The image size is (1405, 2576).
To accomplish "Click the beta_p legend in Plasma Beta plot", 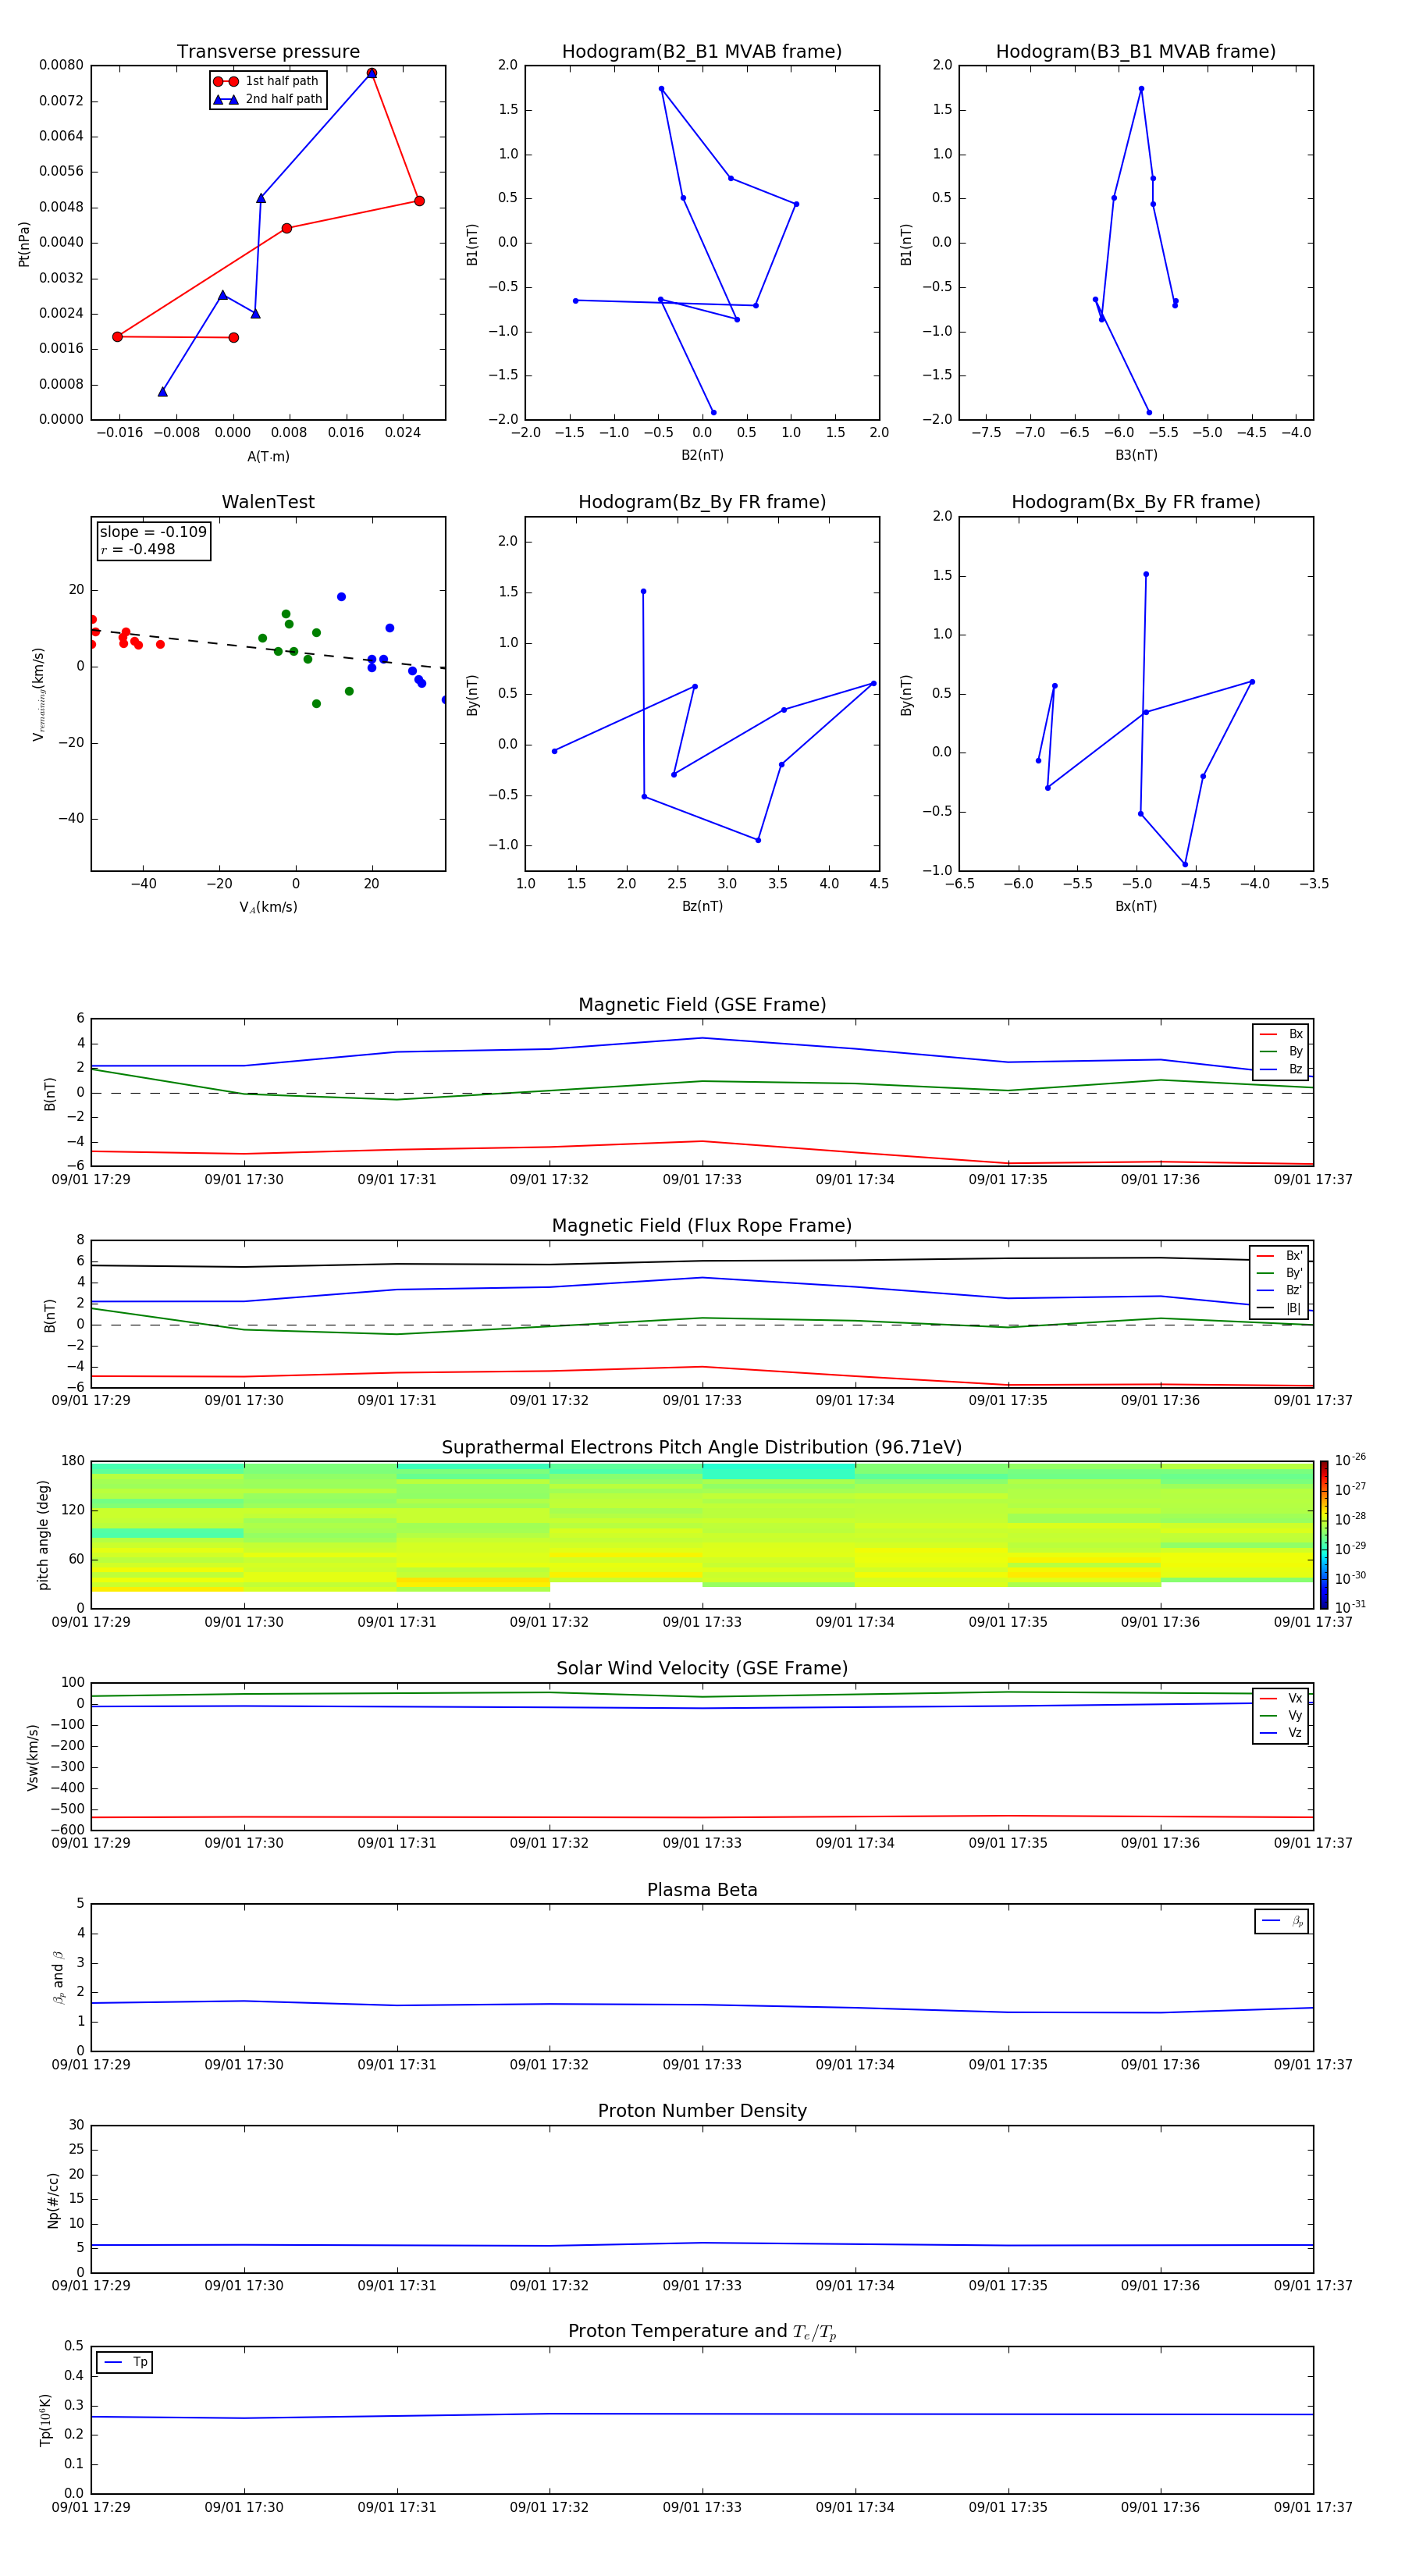I will [1282, 1921].
